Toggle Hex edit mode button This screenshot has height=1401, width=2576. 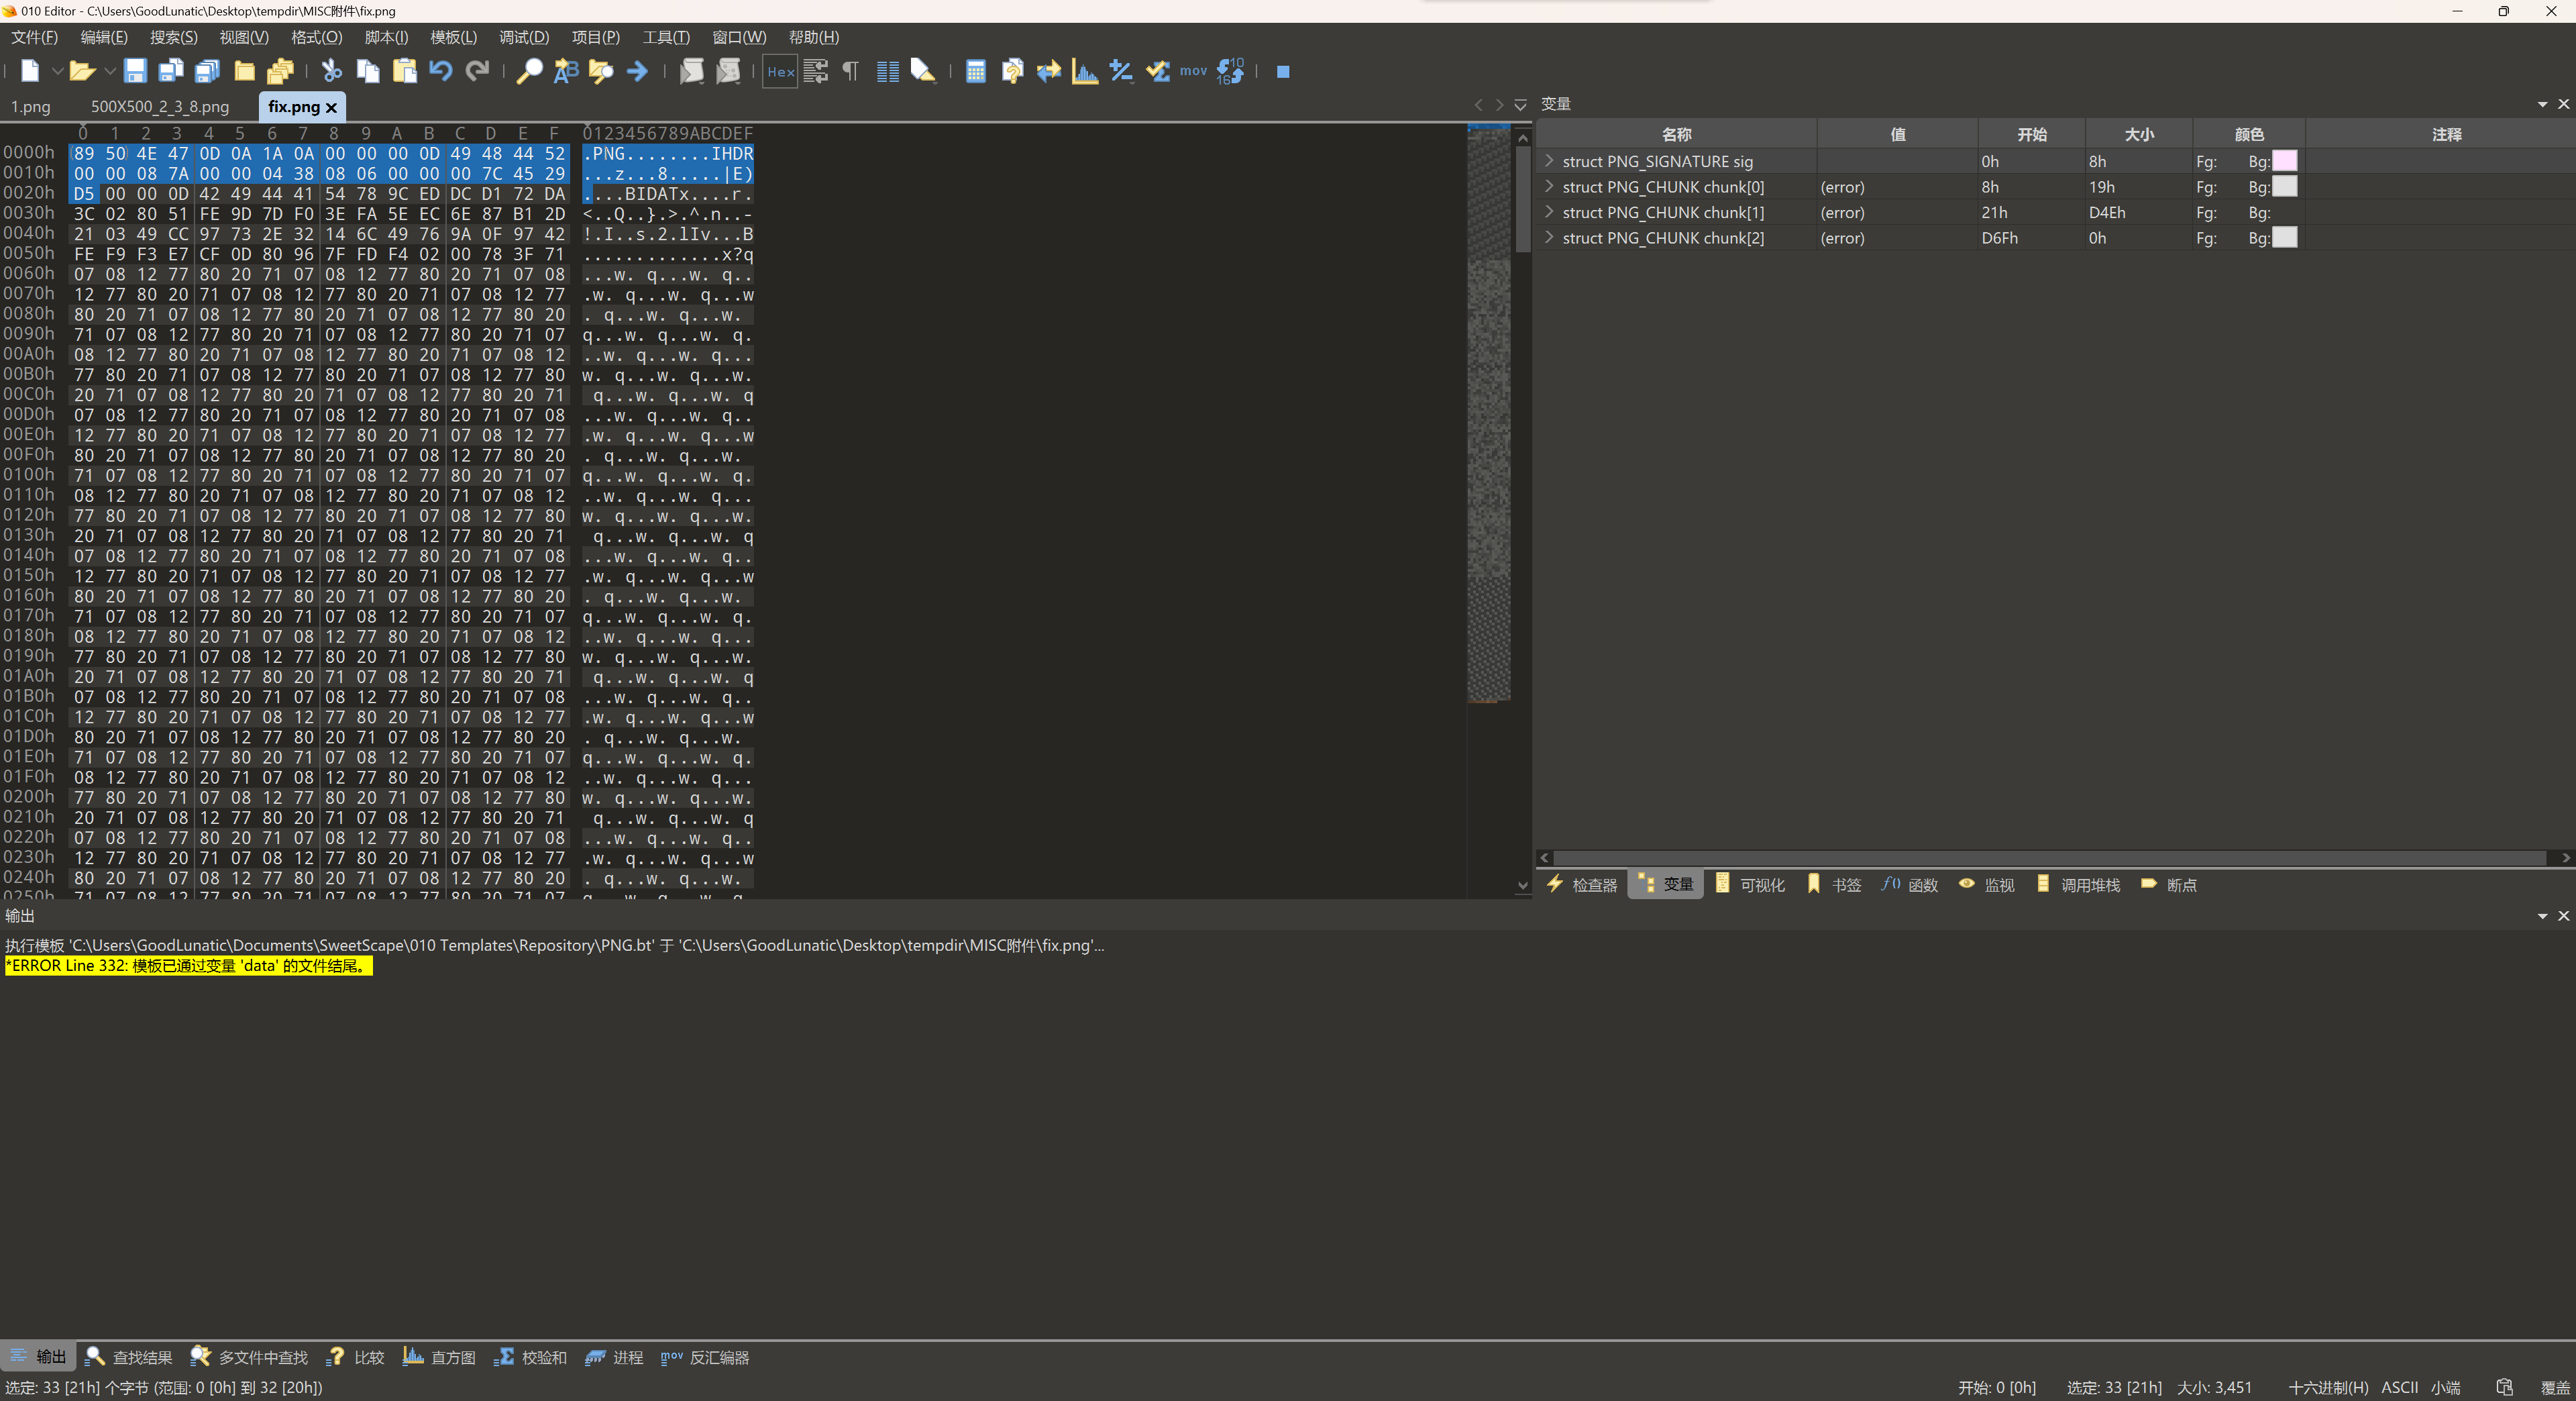780,71
